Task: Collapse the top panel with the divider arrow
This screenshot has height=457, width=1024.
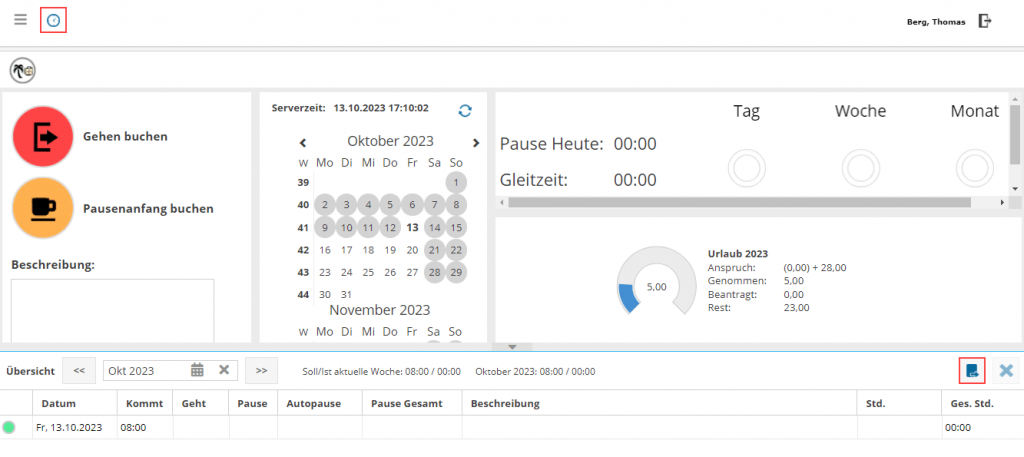Action: [512, 347]
